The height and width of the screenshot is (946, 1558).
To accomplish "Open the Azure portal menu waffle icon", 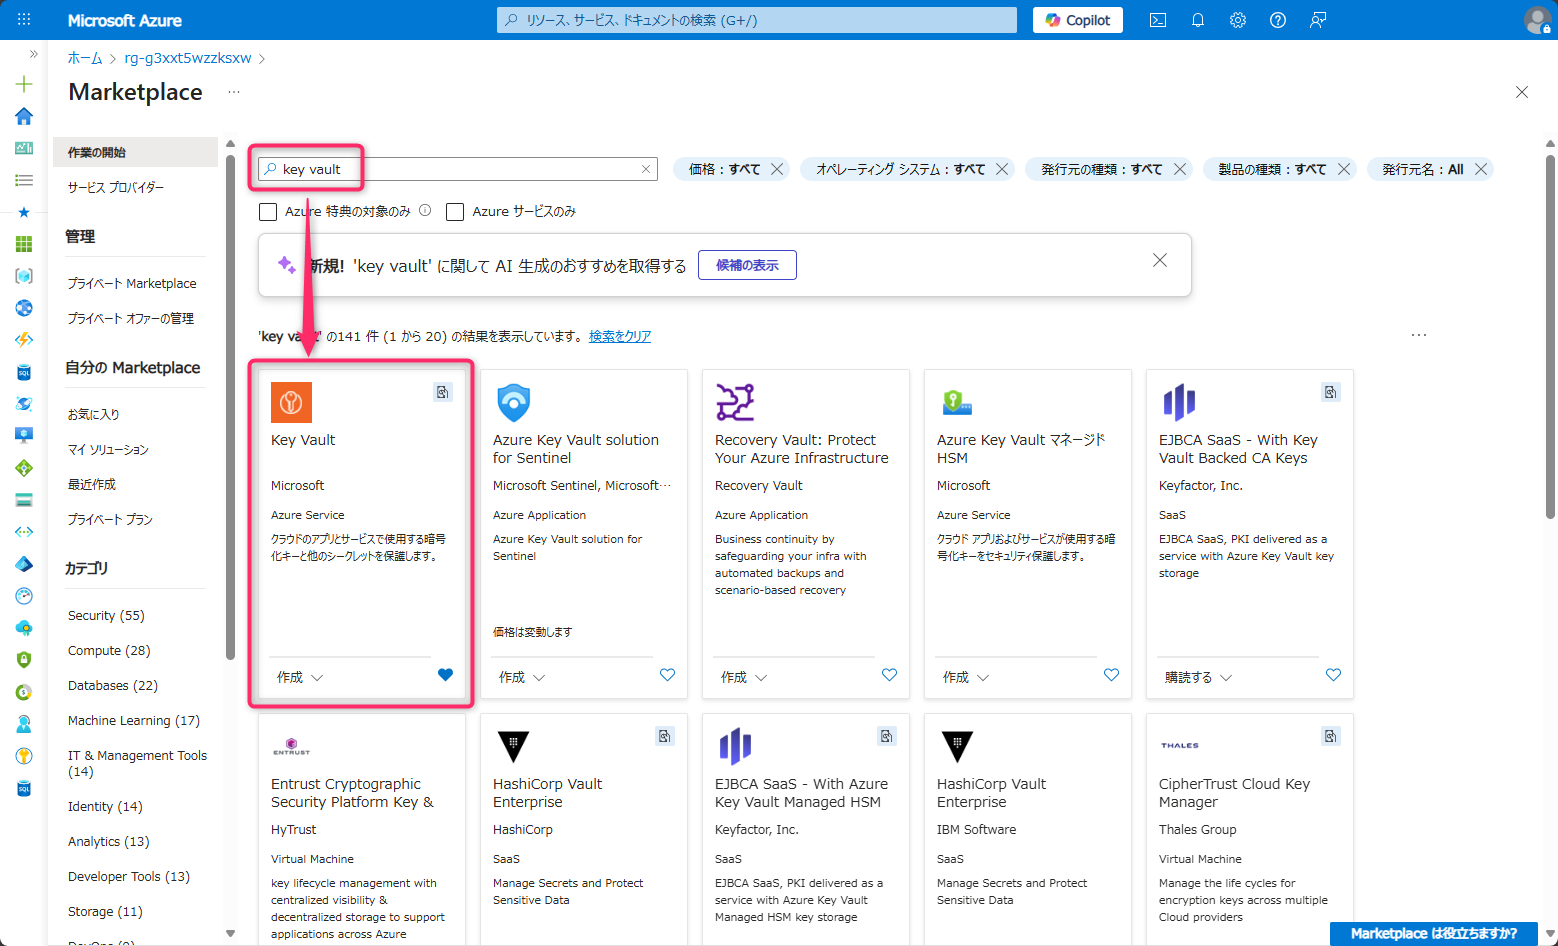I will [x=24, y=20].
